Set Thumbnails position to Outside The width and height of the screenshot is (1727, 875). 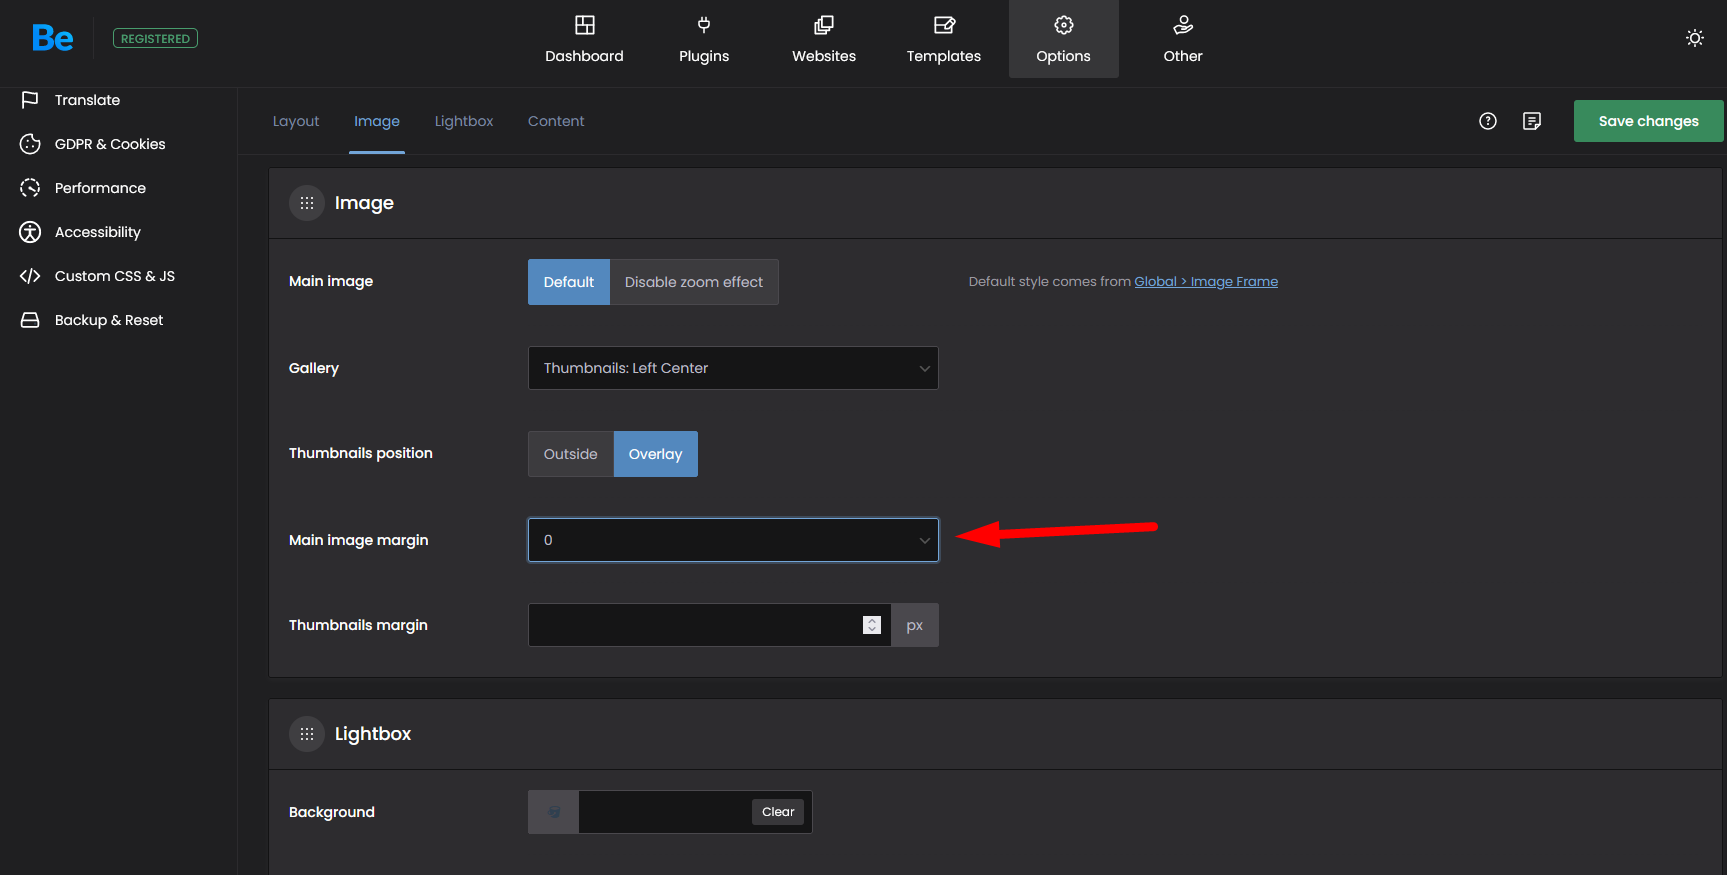click(x=571, y=454)
